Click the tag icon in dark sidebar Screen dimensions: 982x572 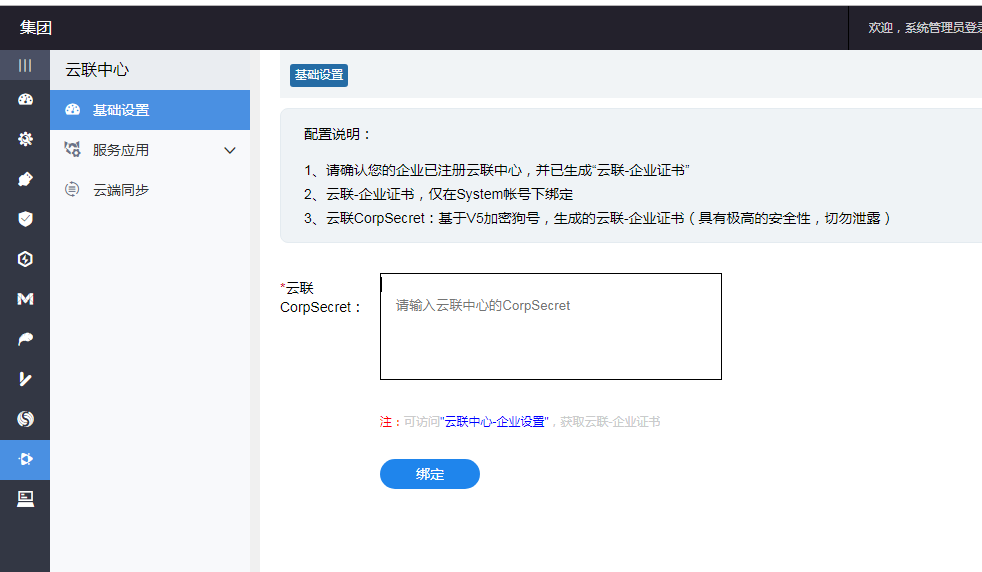pyautogui.click(x=25, y=179)
